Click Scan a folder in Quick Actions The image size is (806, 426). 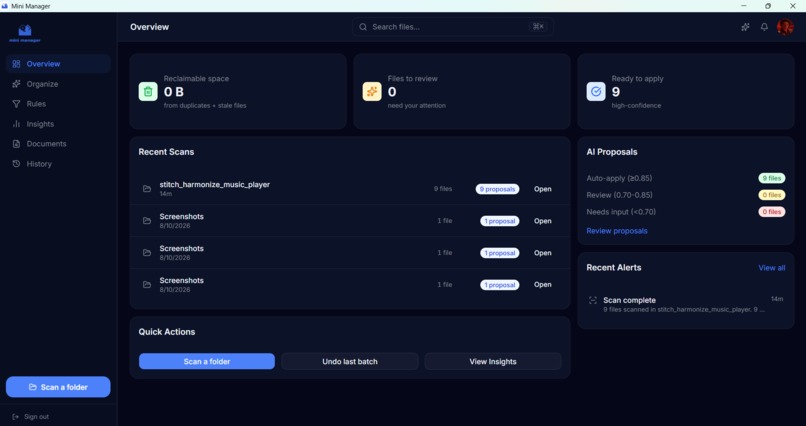pyautogui.click(x=207, y=361)
